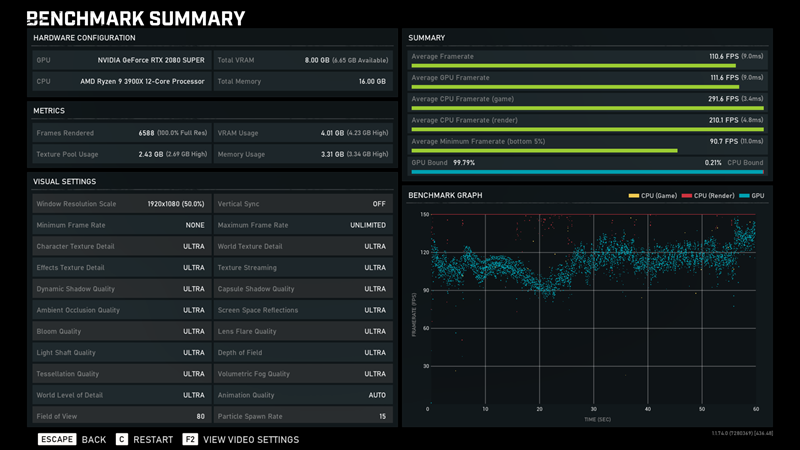The width and height of the screenshot is (800, 450).
Task: Select the Visual Settings section header
Action: pyautogui.click(x=65, y=182)
